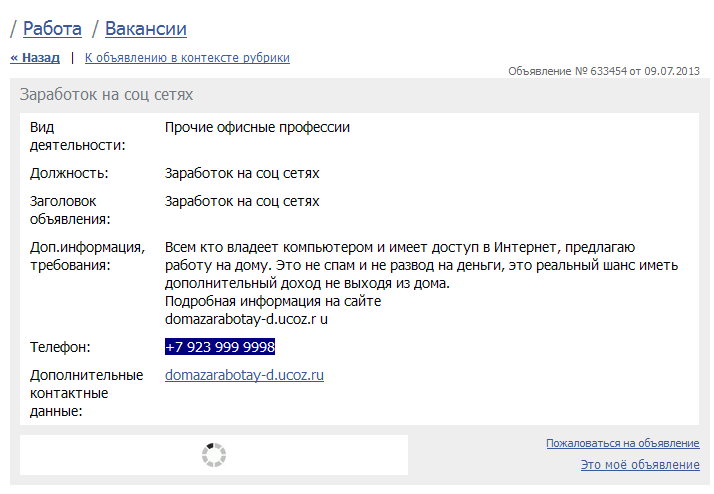Open the underlined domazarabotay-d.ucoz.ru link

pos(244,375)
